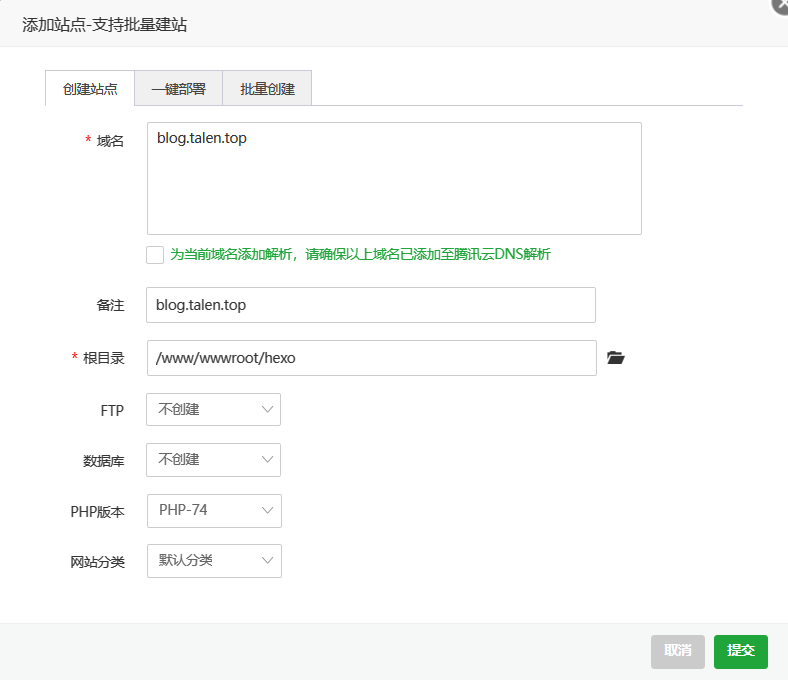Open the 数据库 dropdown
The width and height of the screenshot is (788, 680).
click(213, 460)
